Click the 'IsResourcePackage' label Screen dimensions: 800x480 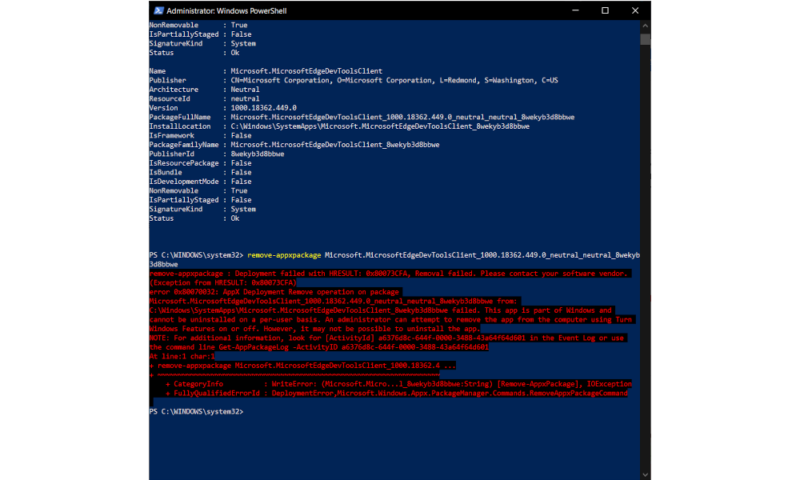click(184, 163)
